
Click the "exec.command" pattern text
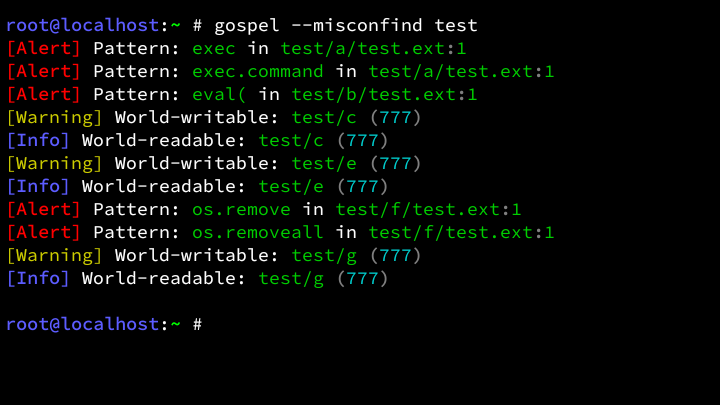pyautogui.click(x=258, y=71)
